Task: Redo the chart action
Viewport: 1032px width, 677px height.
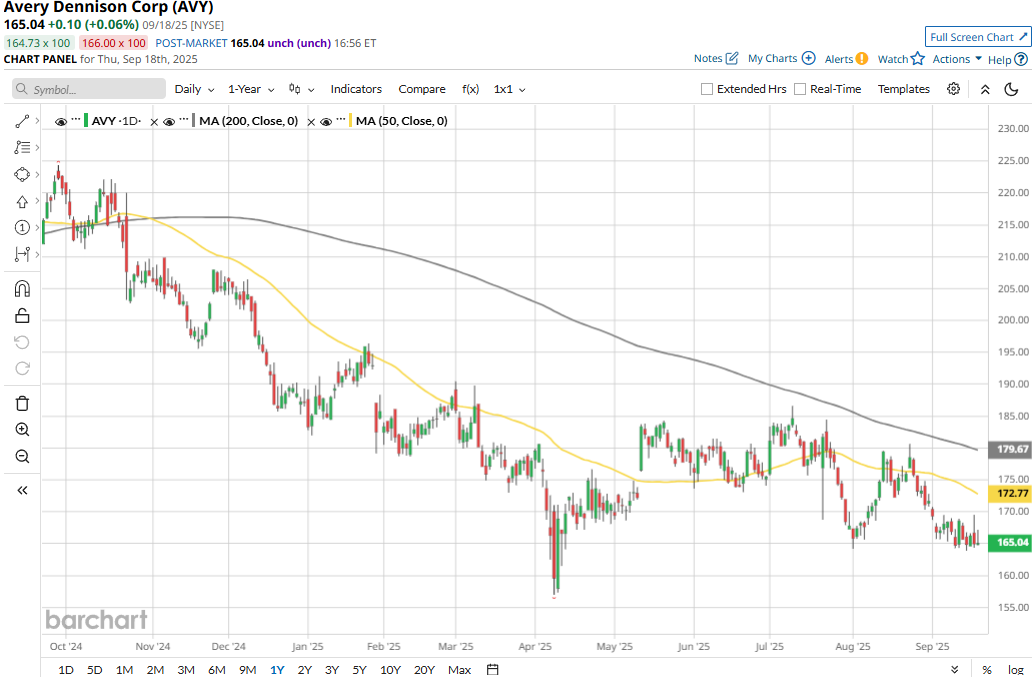Action: (x=22, y=368)
